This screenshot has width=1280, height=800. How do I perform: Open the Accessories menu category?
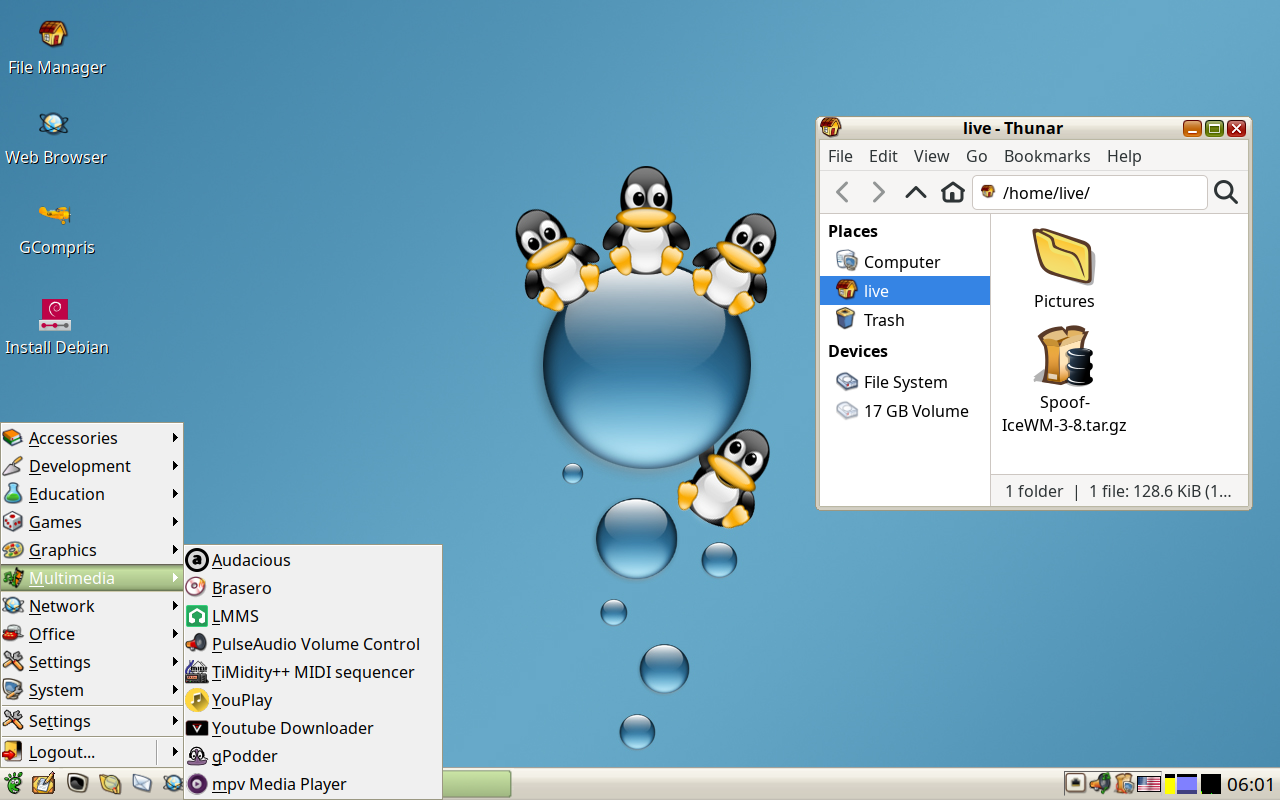[91, 438]
